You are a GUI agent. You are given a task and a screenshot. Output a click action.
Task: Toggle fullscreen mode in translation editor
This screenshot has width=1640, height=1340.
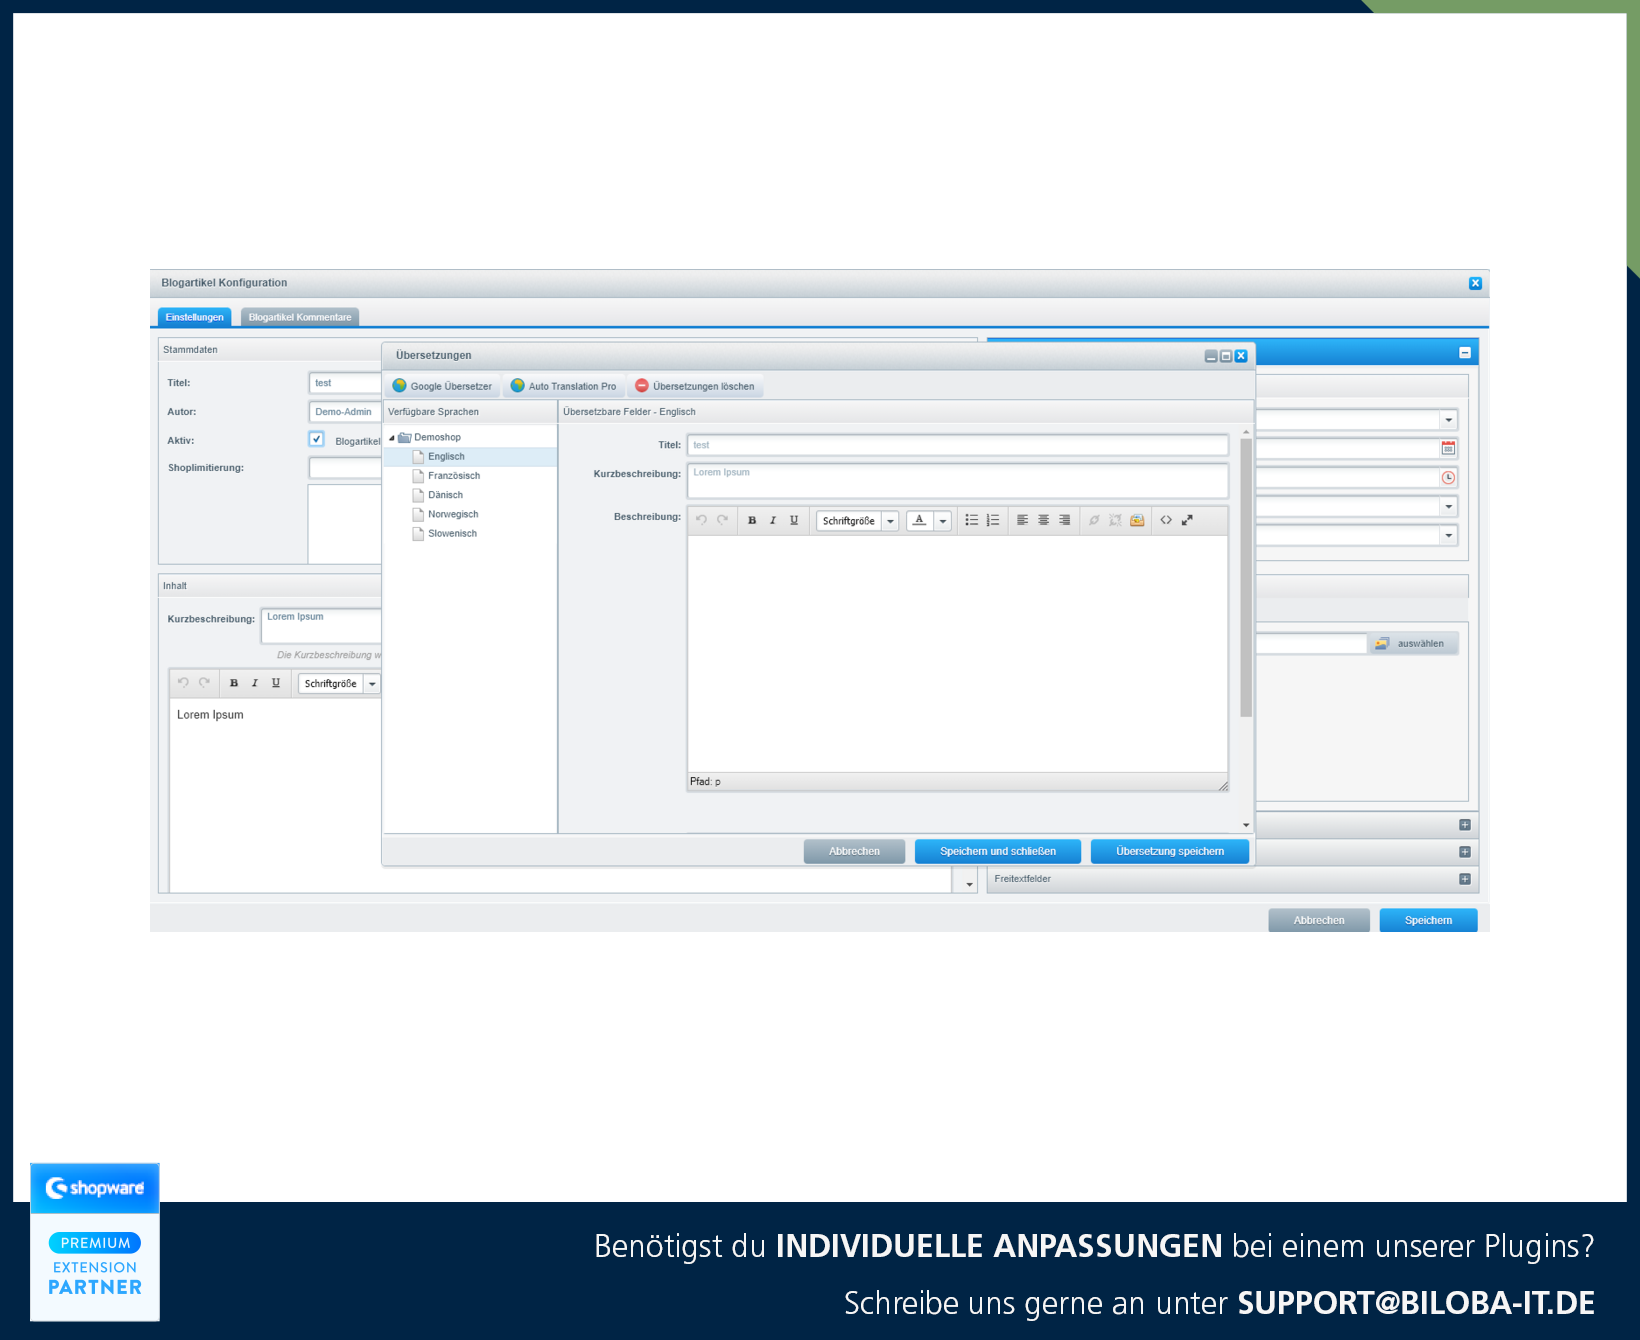point(1187,520)
